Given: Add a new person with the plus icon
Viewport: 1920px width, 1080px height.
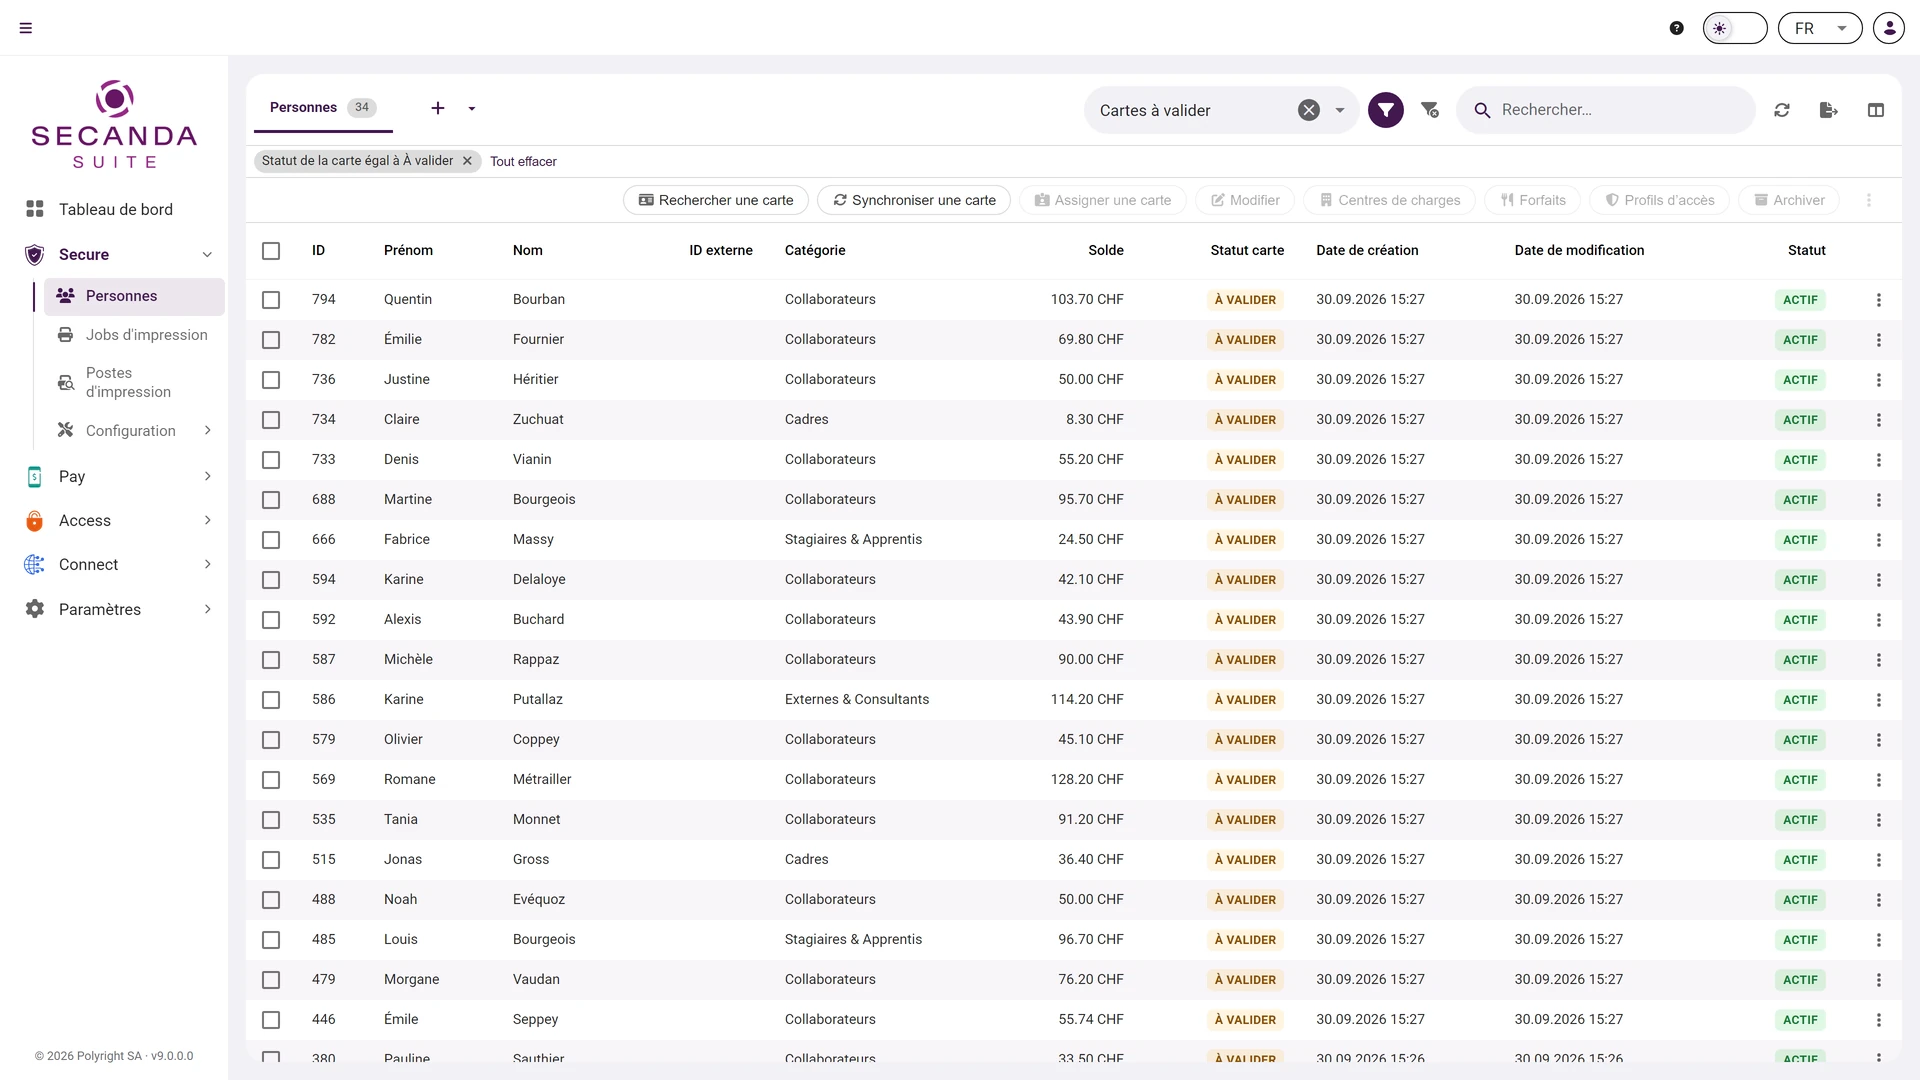Looking at the screenshot, I should coord(438,108).
